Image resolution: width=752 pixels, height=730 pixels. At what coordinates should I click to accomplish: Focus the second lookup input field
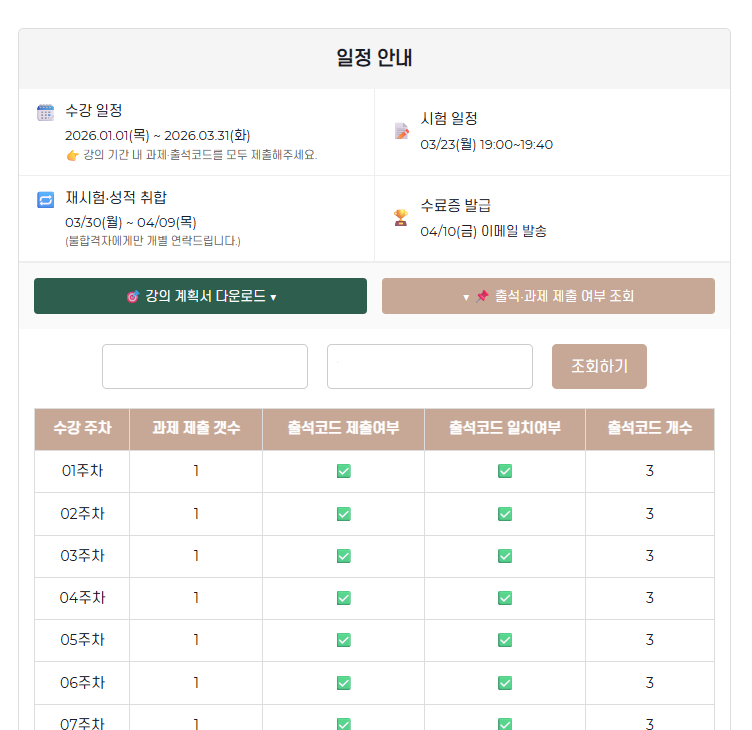(430, 366)
